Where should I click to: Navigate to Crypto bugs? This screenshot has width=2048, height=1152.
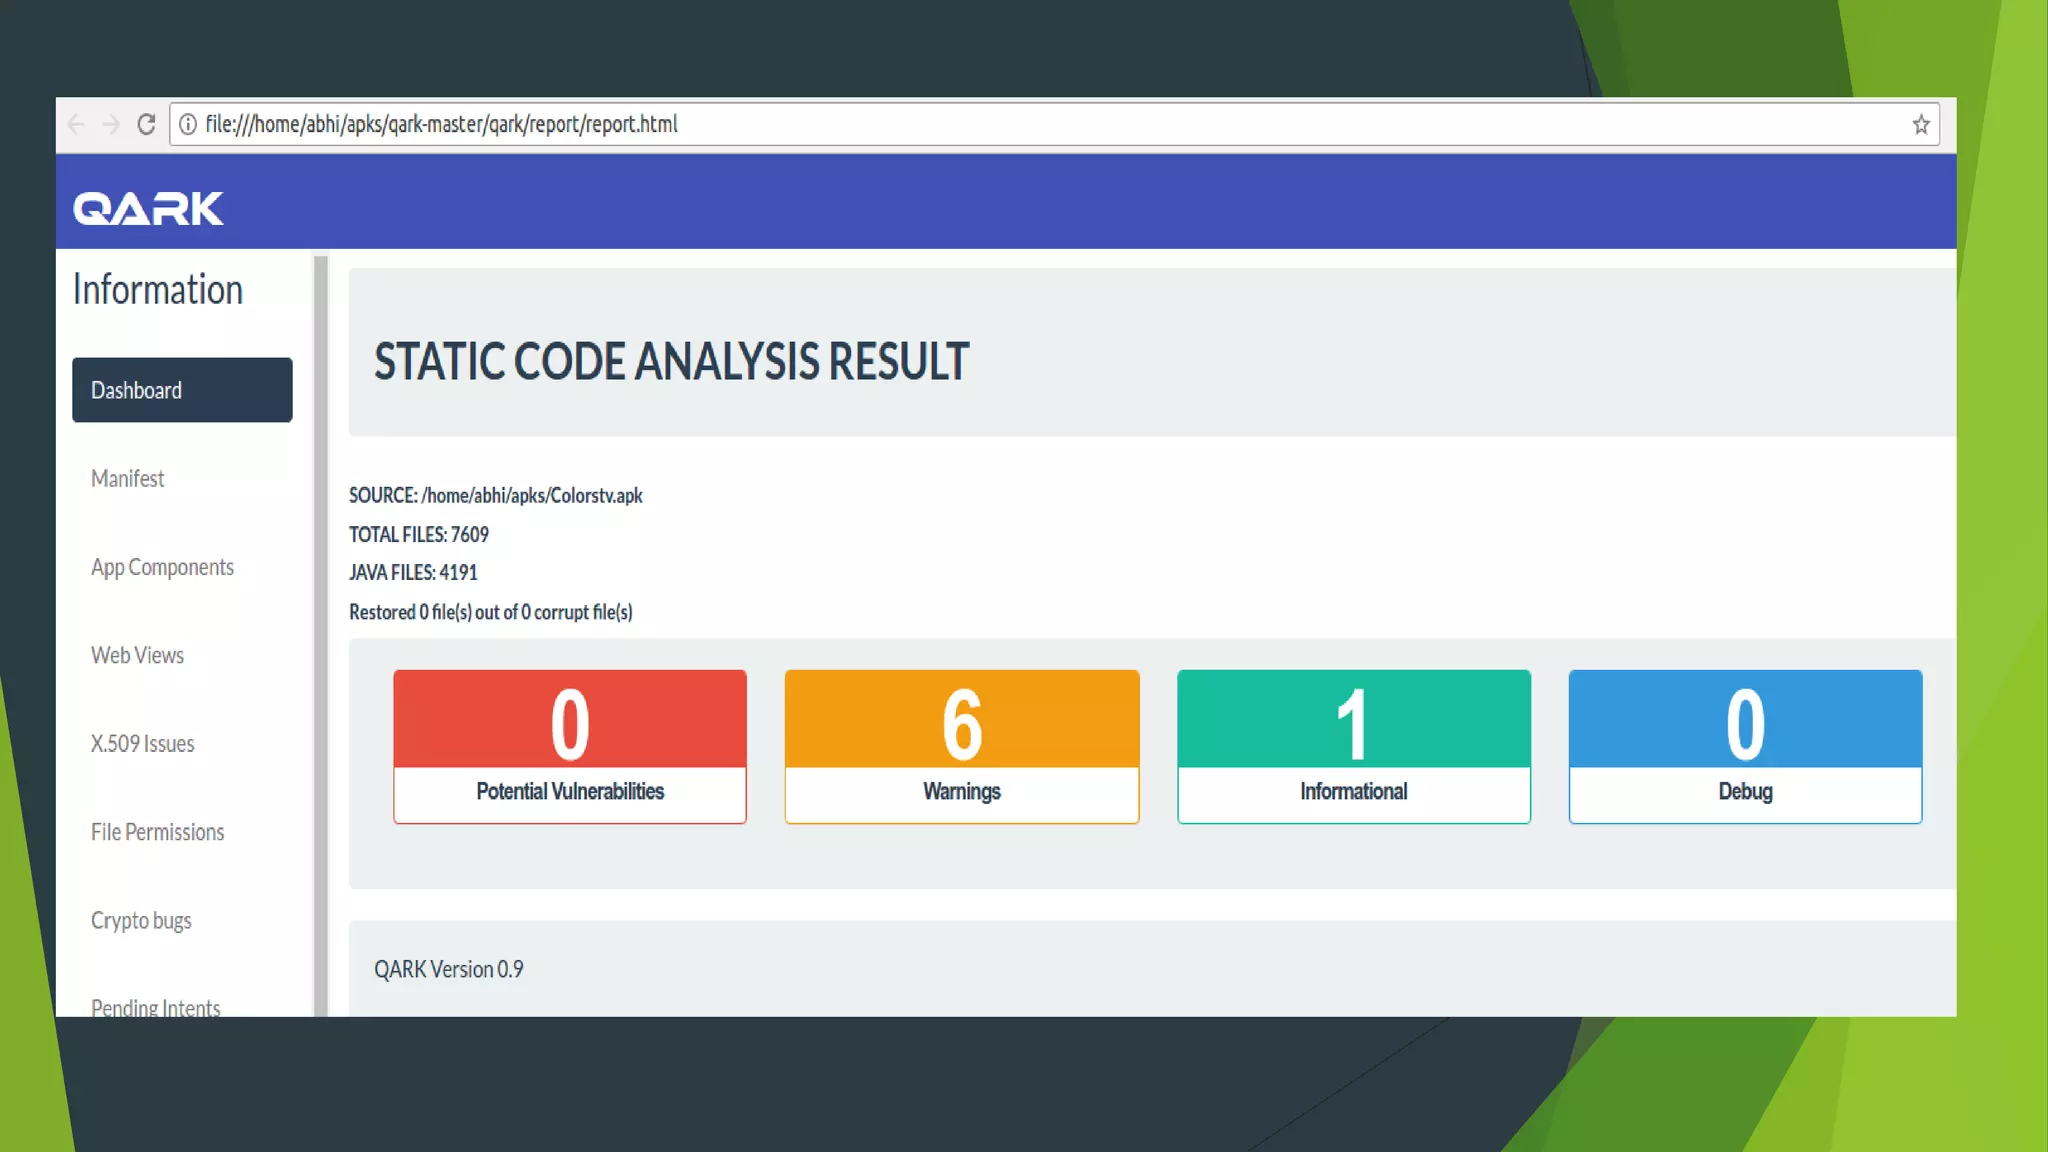[141, 920]
